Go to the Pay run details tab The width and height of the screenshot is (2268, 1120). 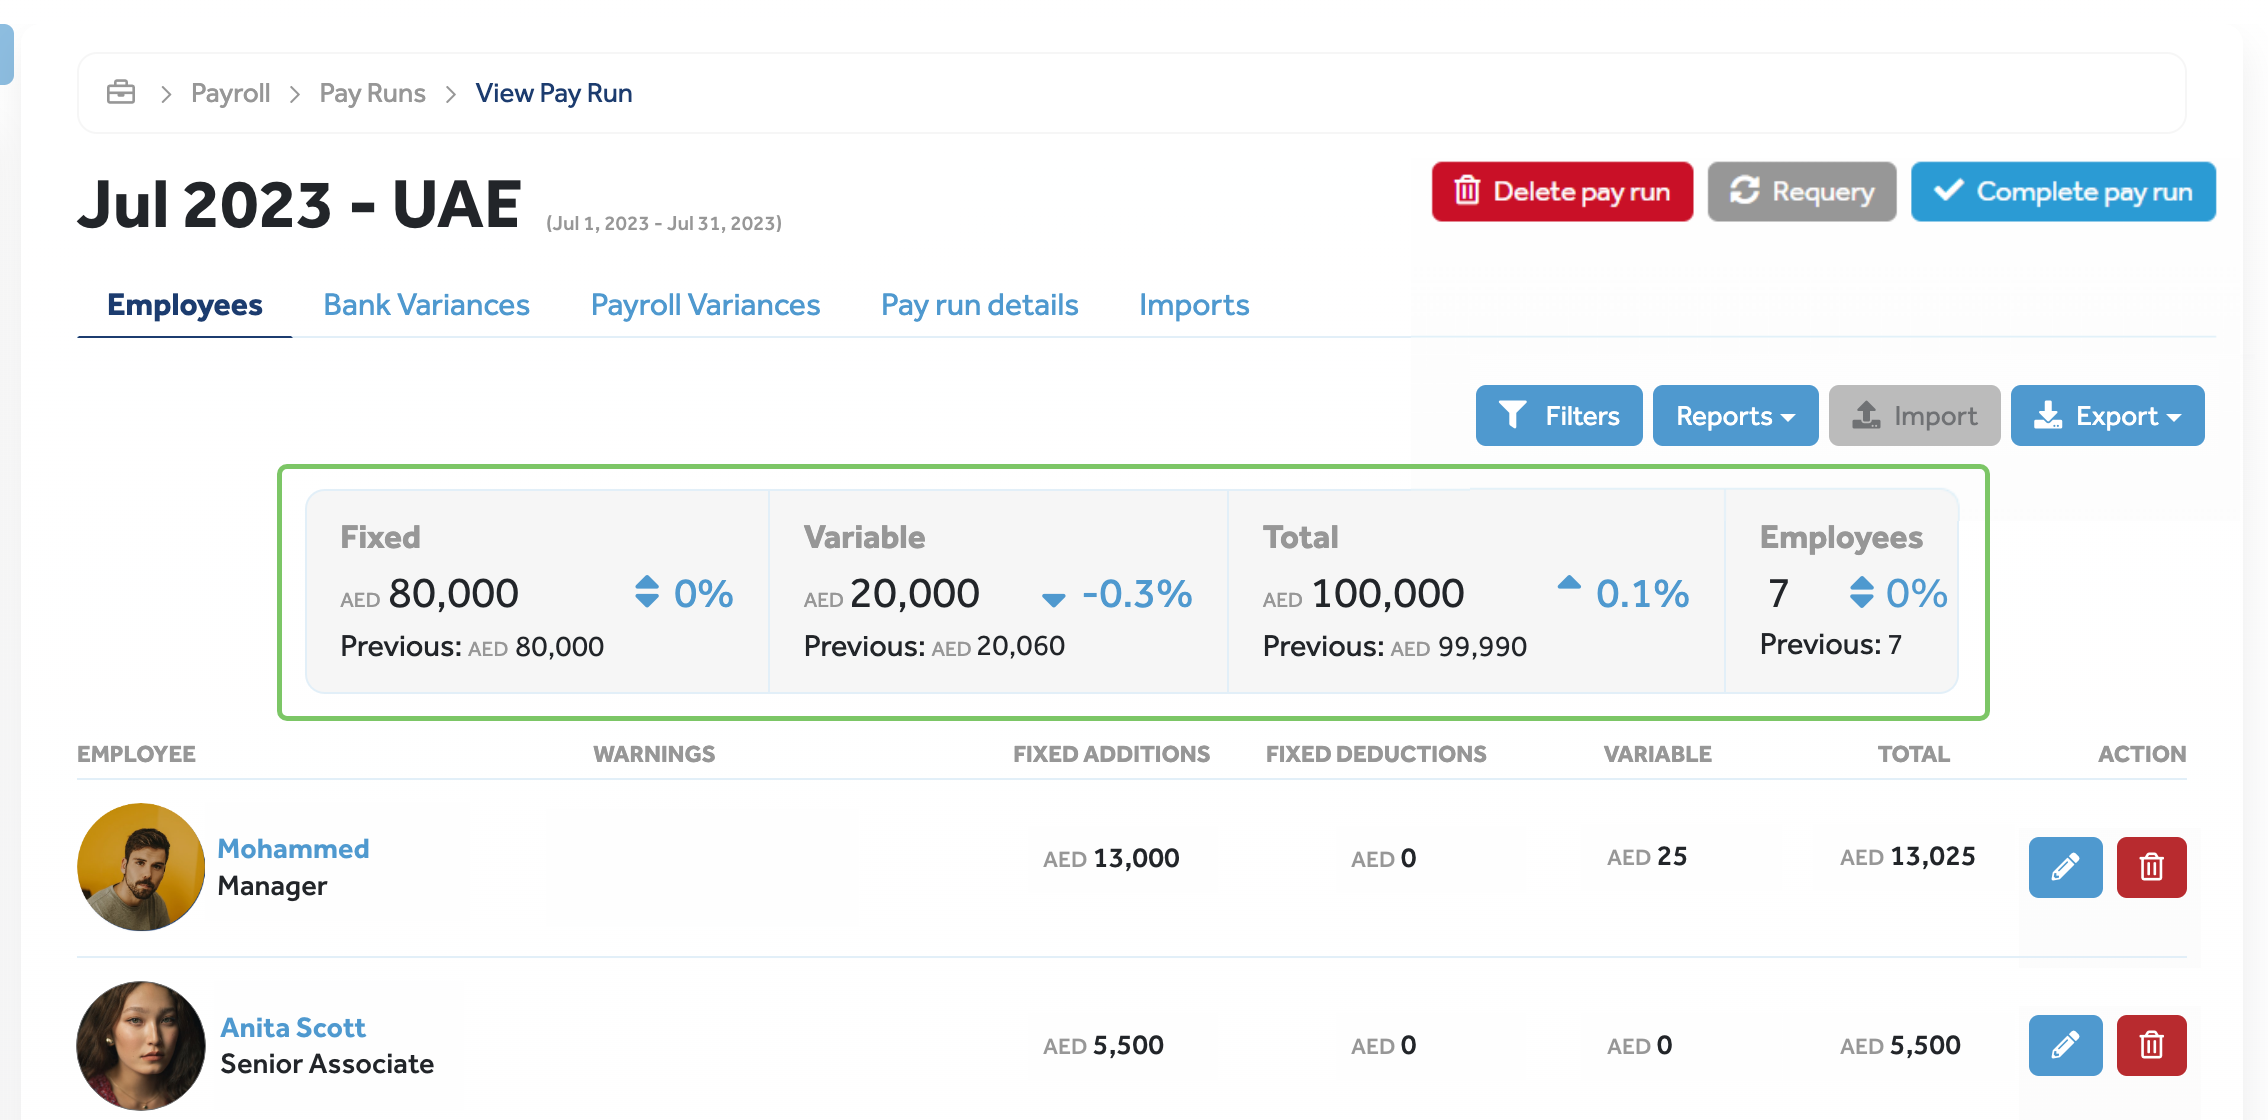tap(979, 305)
